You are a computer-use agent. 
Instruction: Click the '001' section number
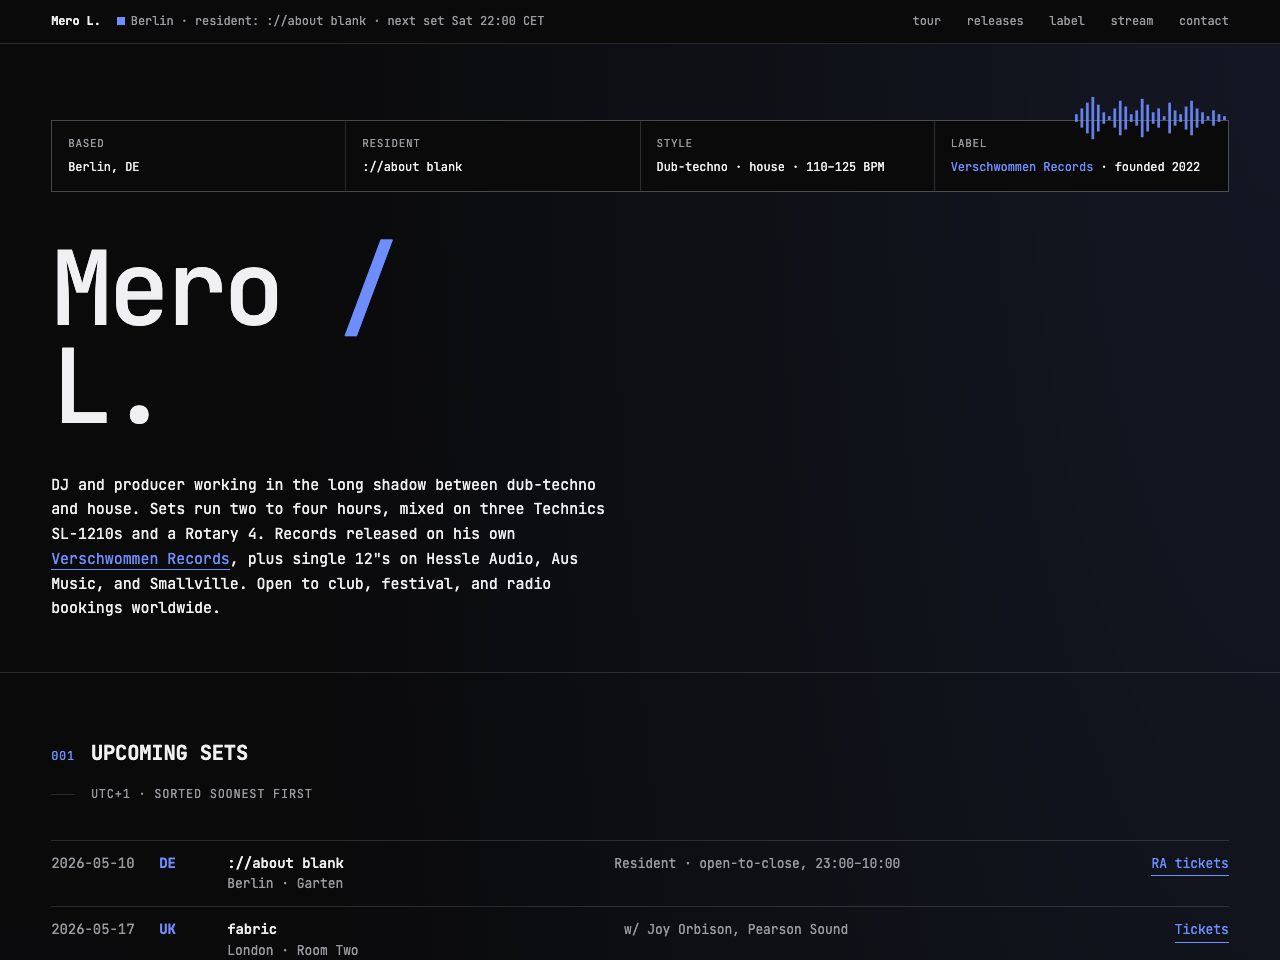point(63,756)
